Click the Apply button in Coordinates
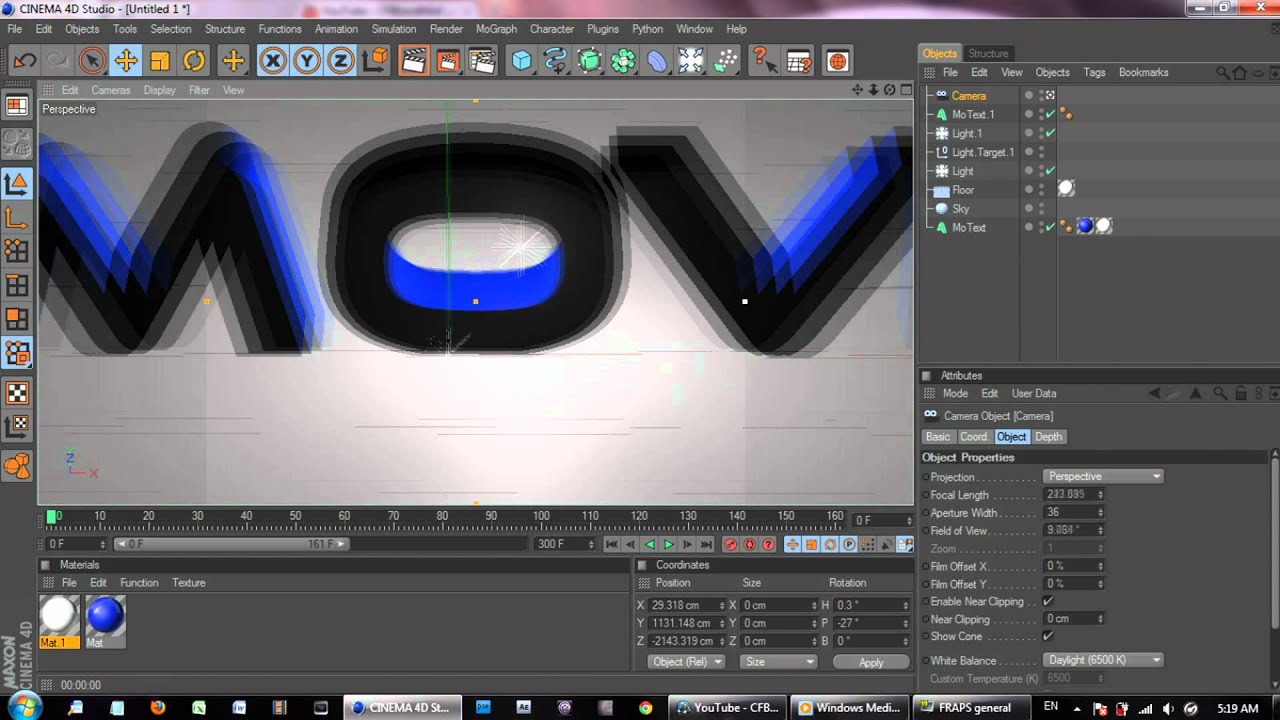1280x720 pixels. tap(871, 662)
